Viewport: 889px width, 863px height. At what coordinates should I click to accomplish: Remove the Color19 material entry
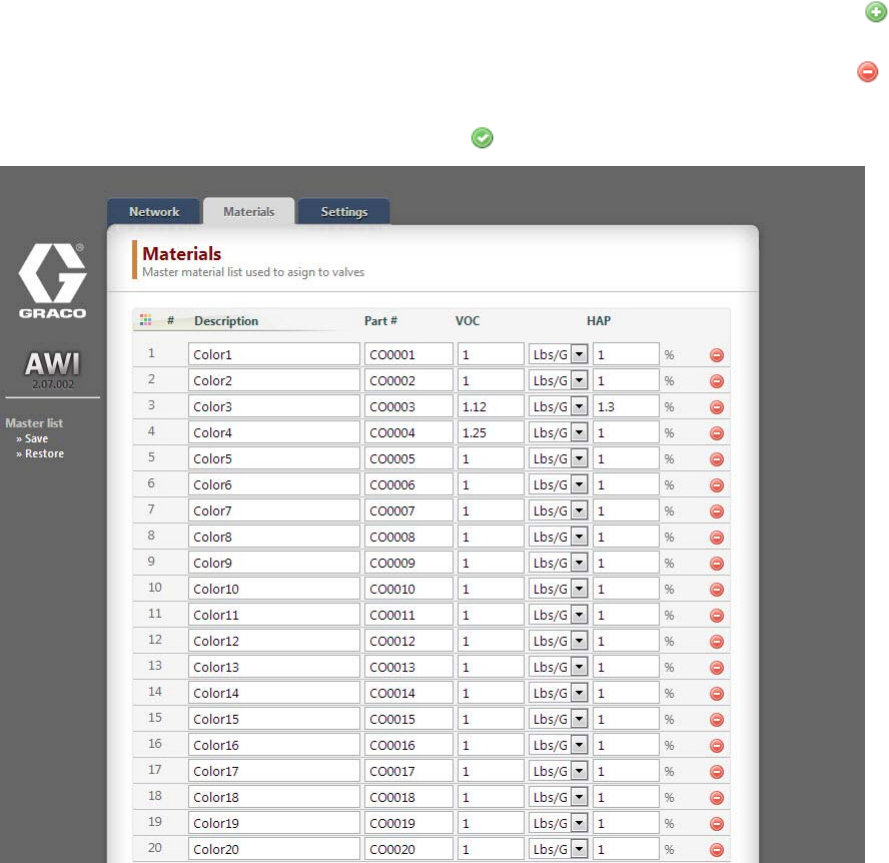click(x=717, y=824)
